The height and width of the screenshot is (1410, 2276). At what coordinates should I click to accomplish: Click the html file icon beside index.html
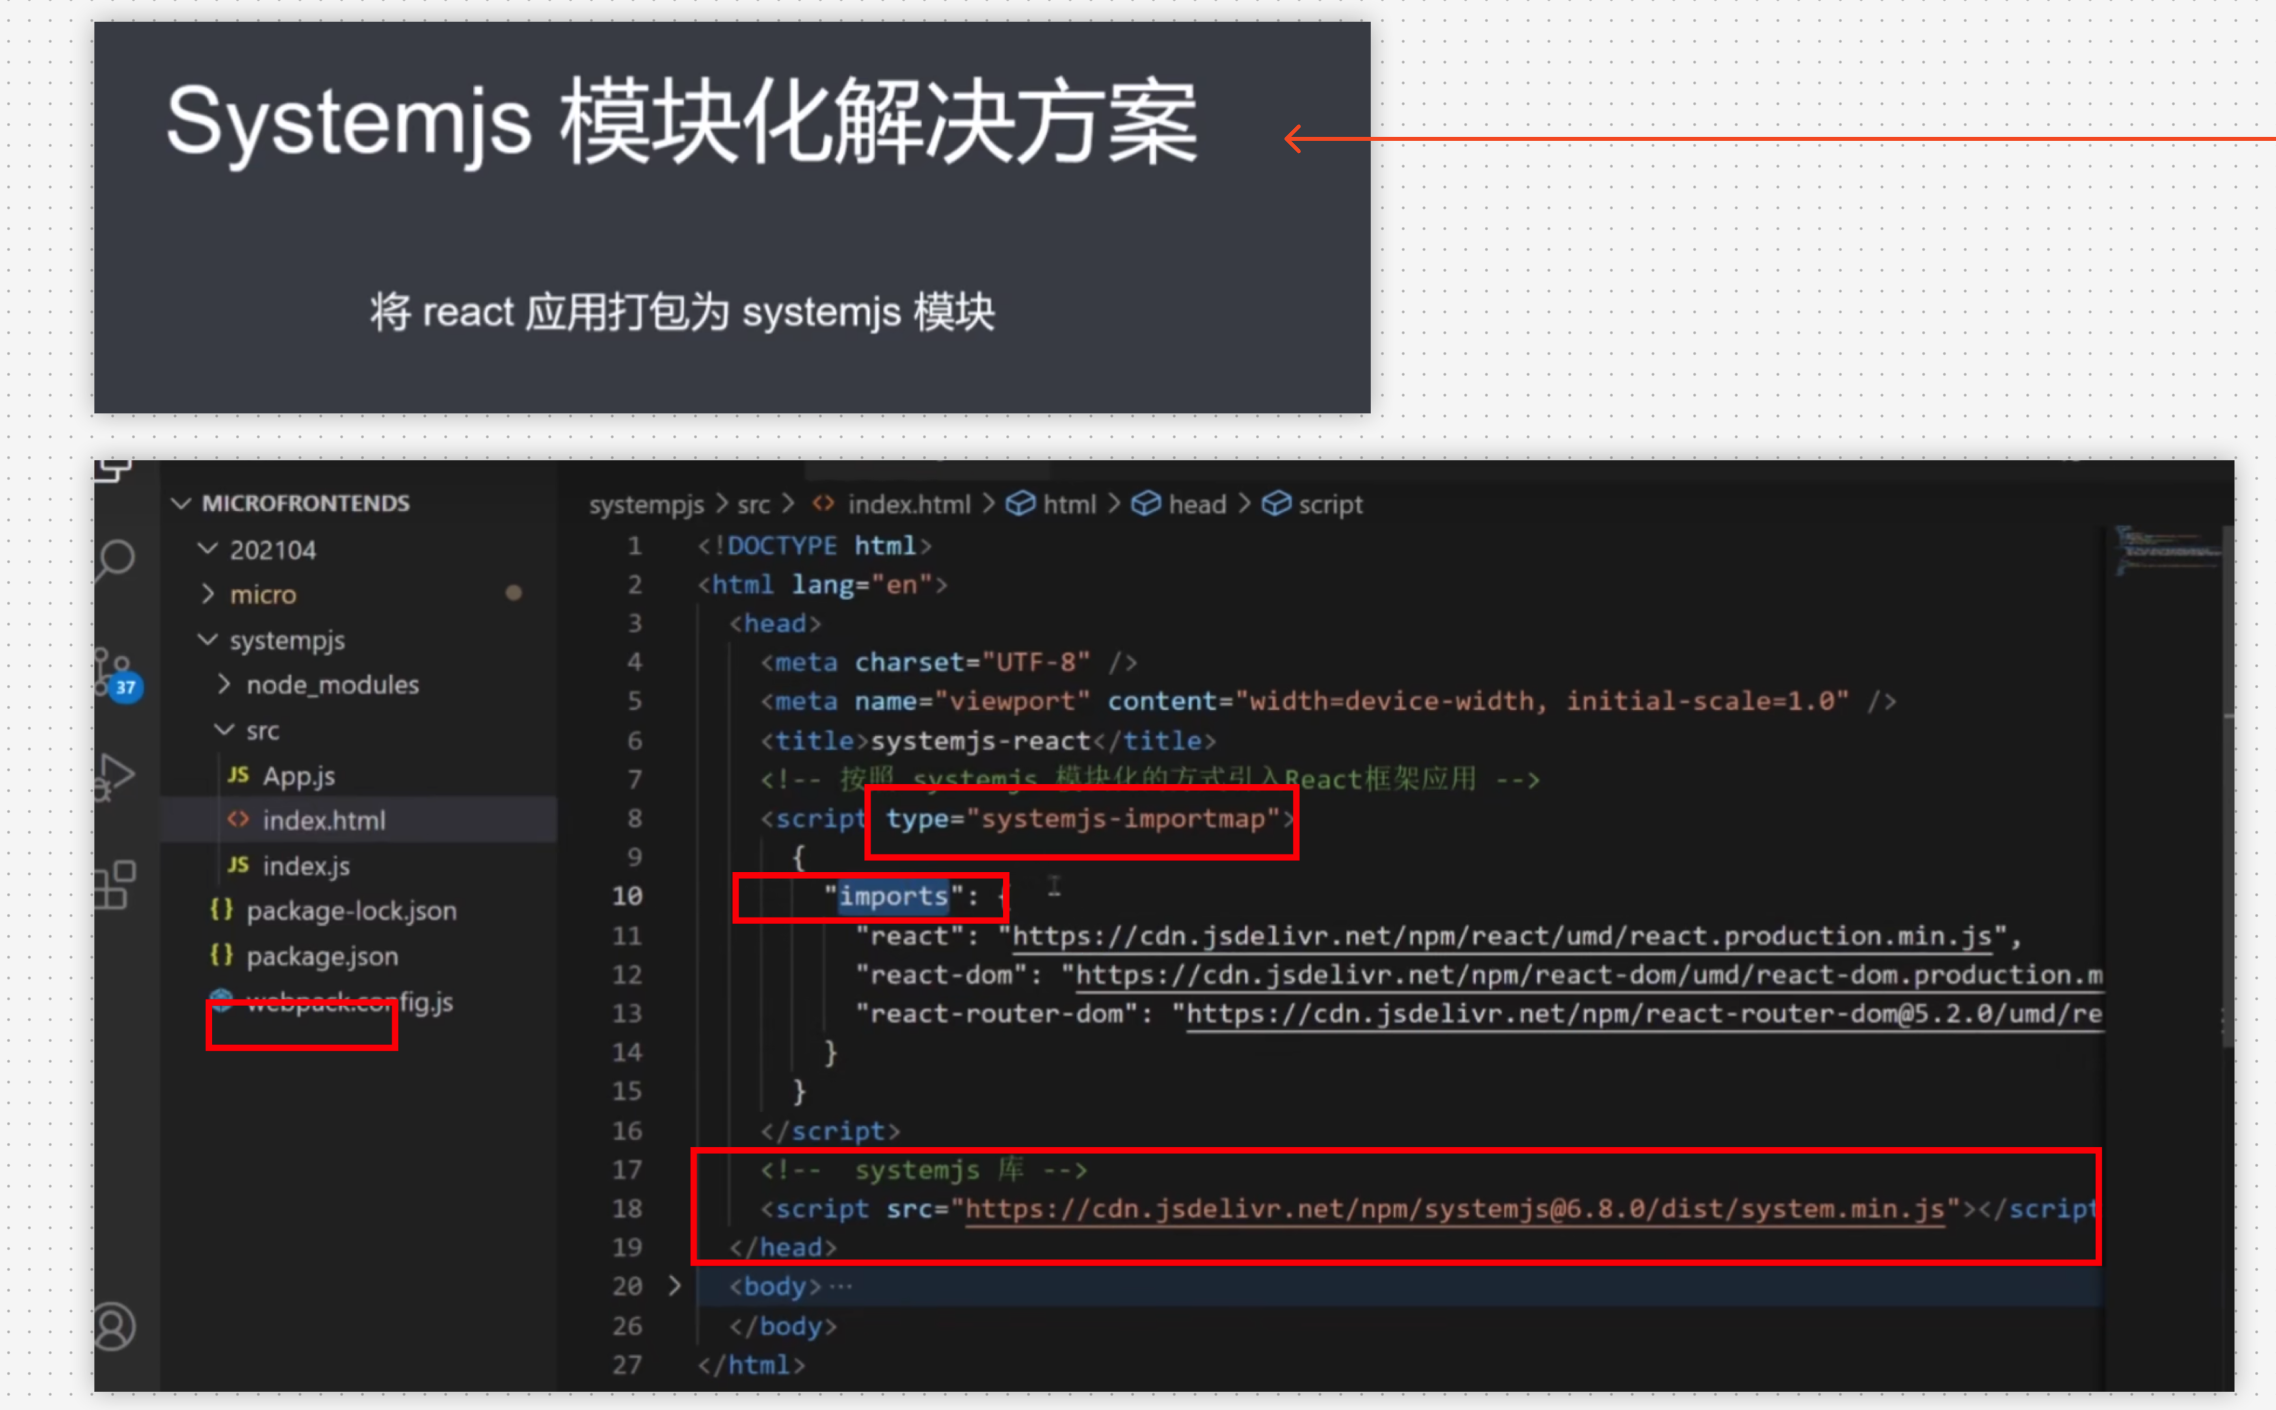point(238,820)
